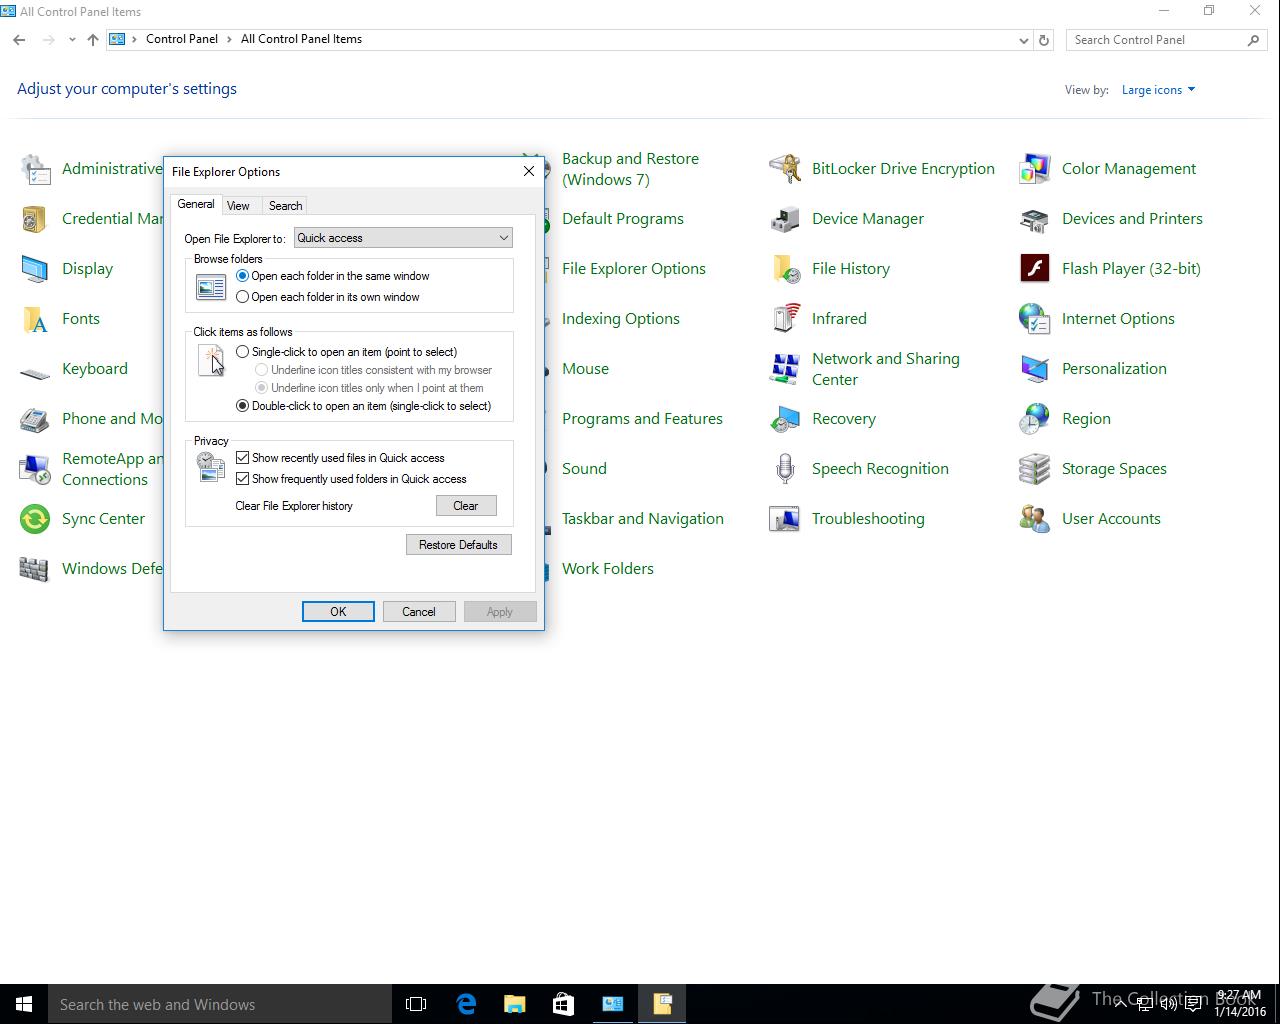The width and height of the screenshot is (1280, 1024).
Task: Open Default Programs link
Action: pos(623,219)
